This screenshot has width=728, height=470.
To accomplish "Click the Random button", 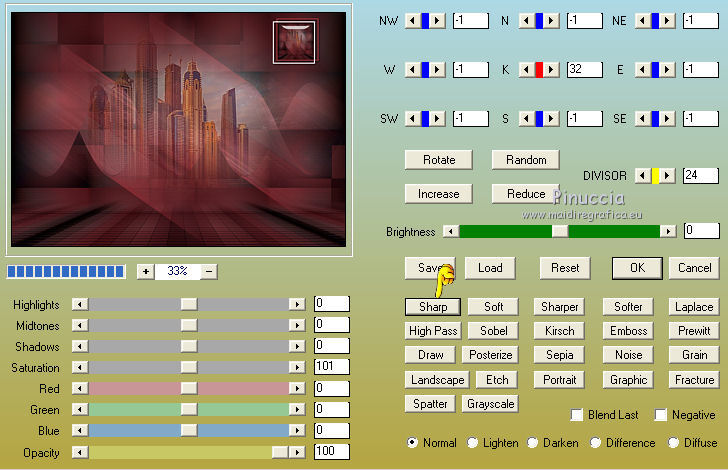I will (526, 160).
